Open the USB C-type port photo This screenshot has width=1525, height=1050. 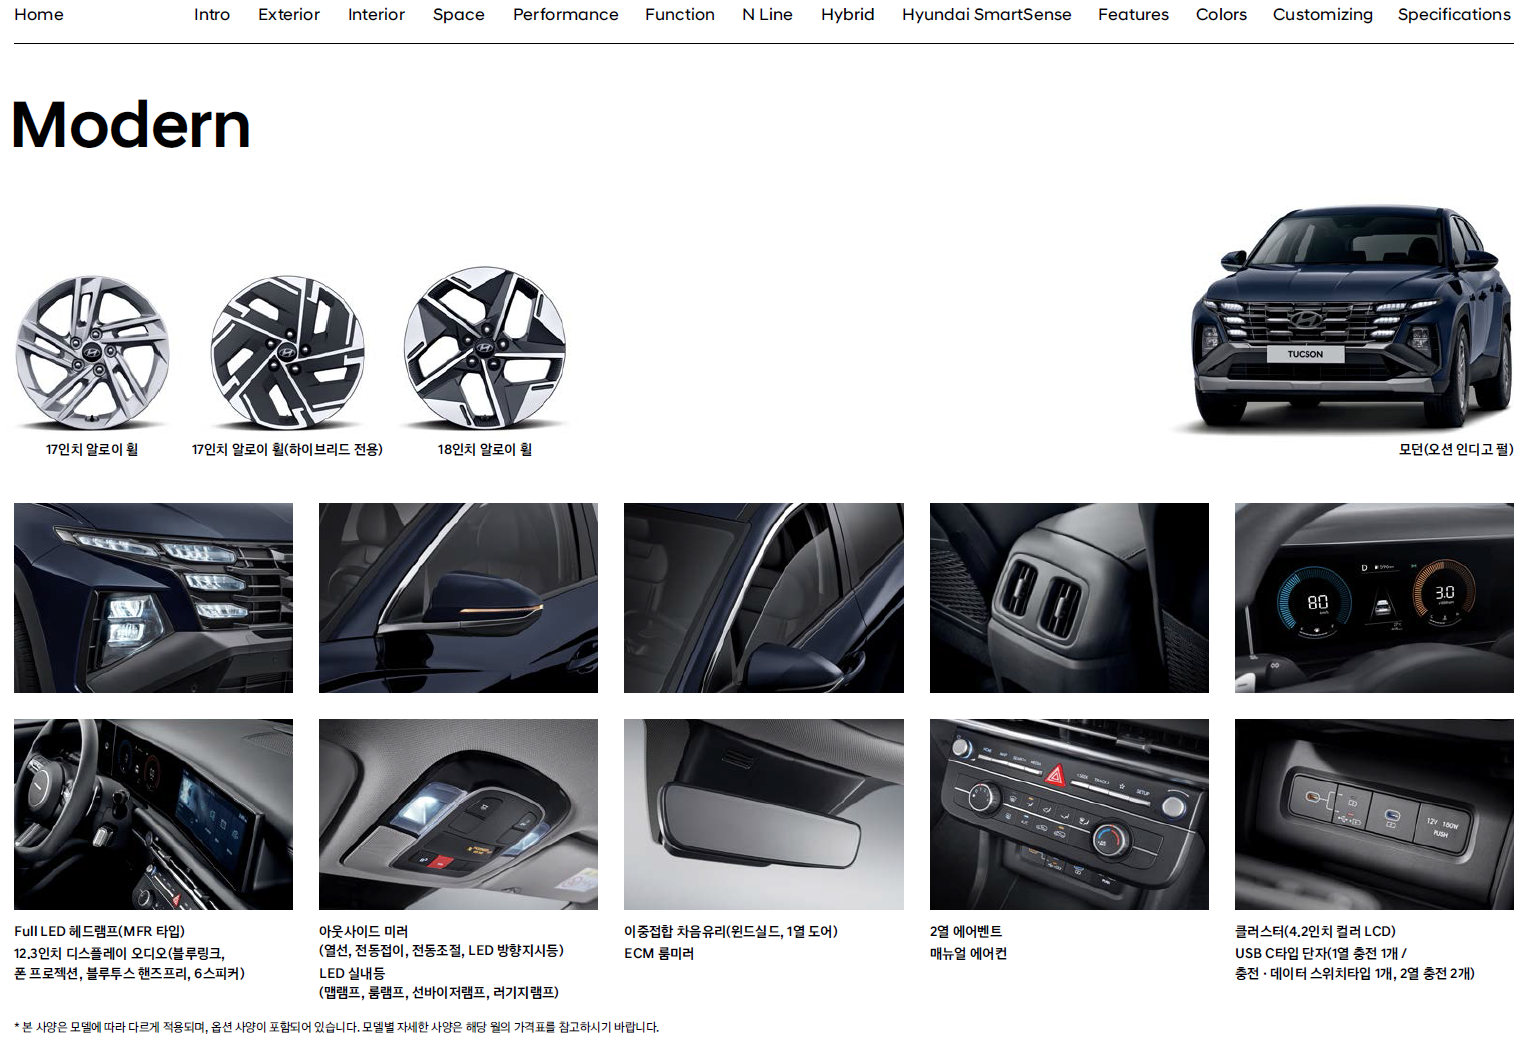(x=1374, y=814)
